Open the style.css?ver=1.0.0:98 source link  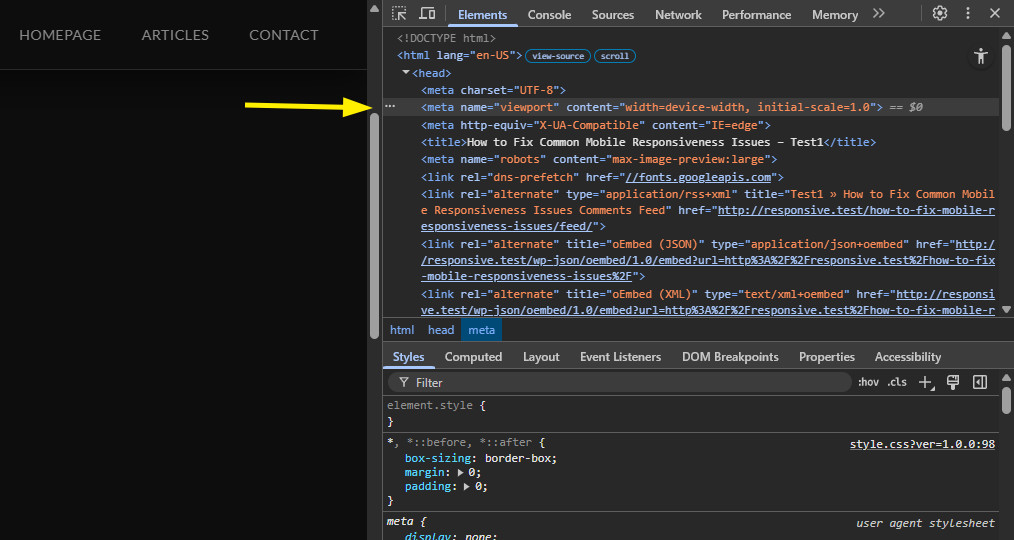[922, 444]
